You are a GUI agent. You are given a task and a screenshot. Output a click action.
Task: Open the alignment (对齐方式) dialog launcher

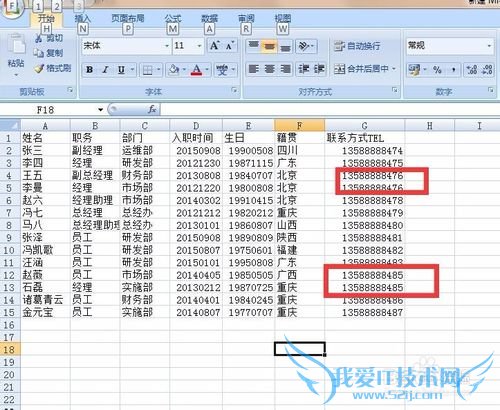395,90
